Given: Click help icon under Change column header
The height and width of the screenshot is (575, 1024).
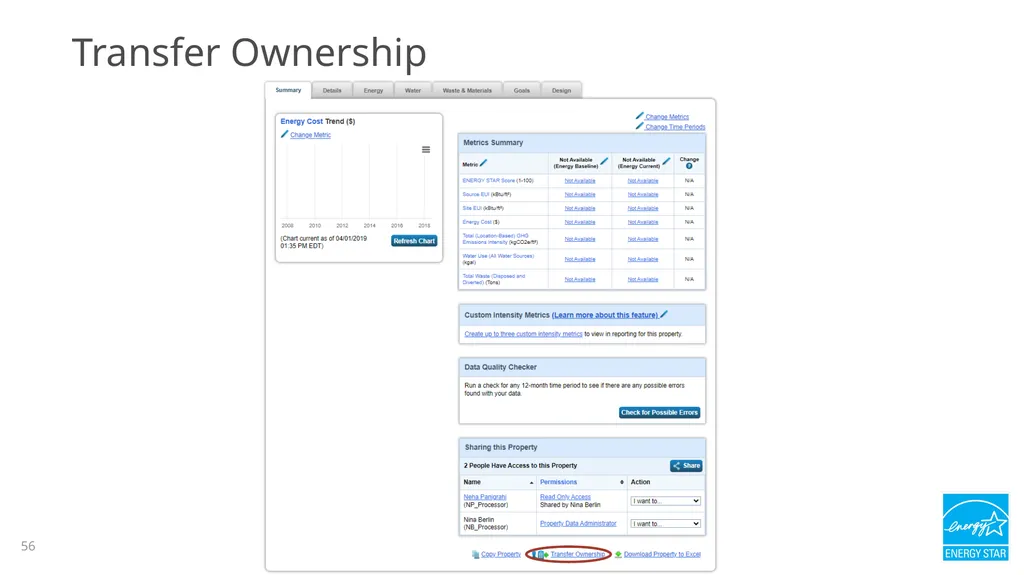Looking at the screenshot, I should point(689,166).
